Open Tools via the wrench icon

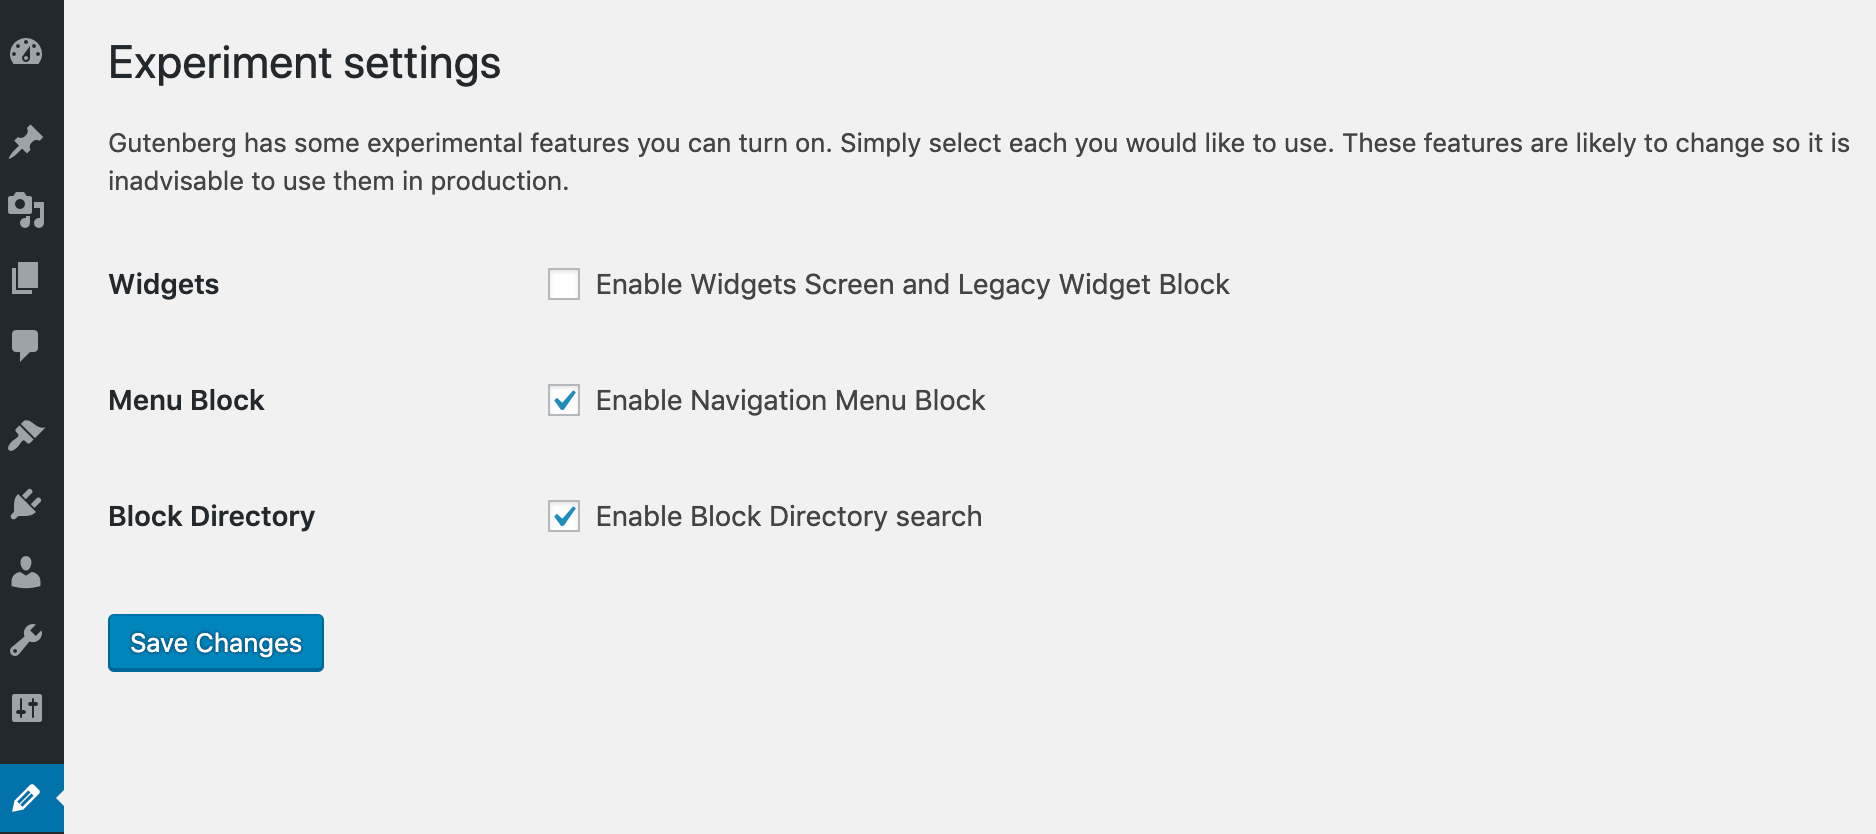(26, 640)
